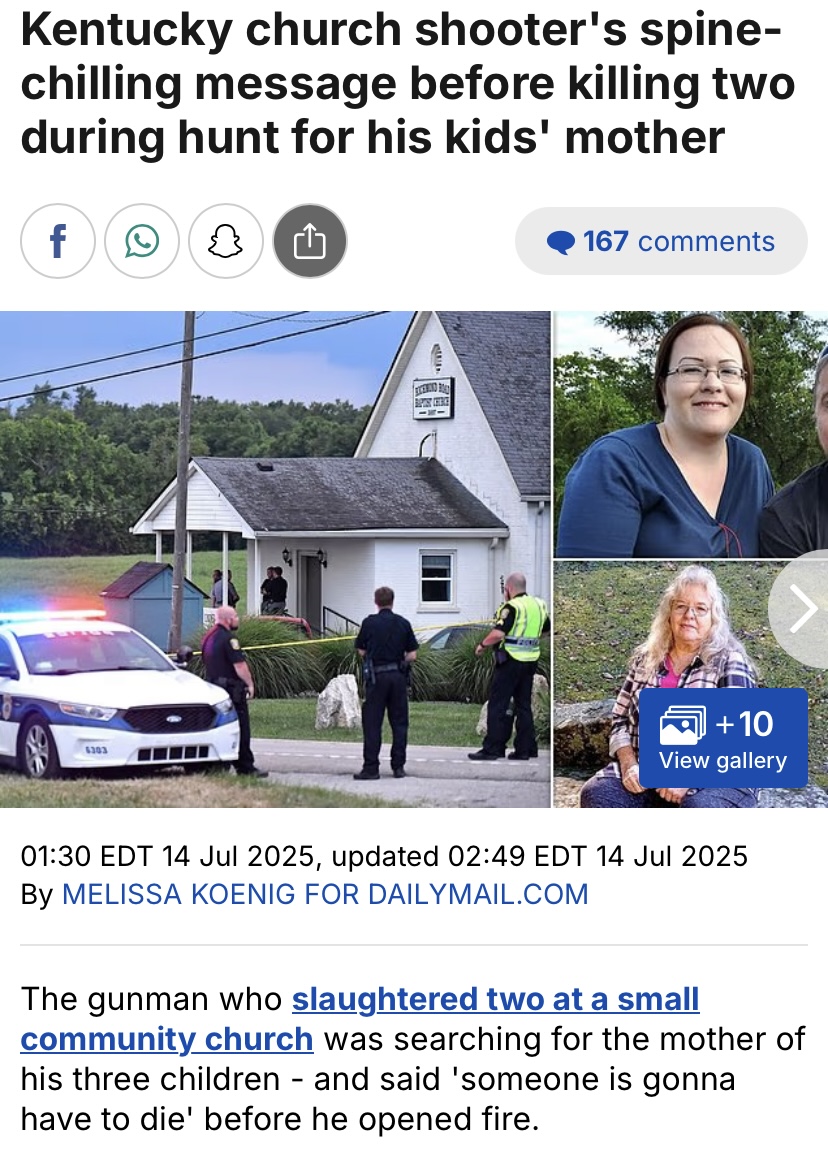Click the blue comment bubble icon

coord(561,242)
